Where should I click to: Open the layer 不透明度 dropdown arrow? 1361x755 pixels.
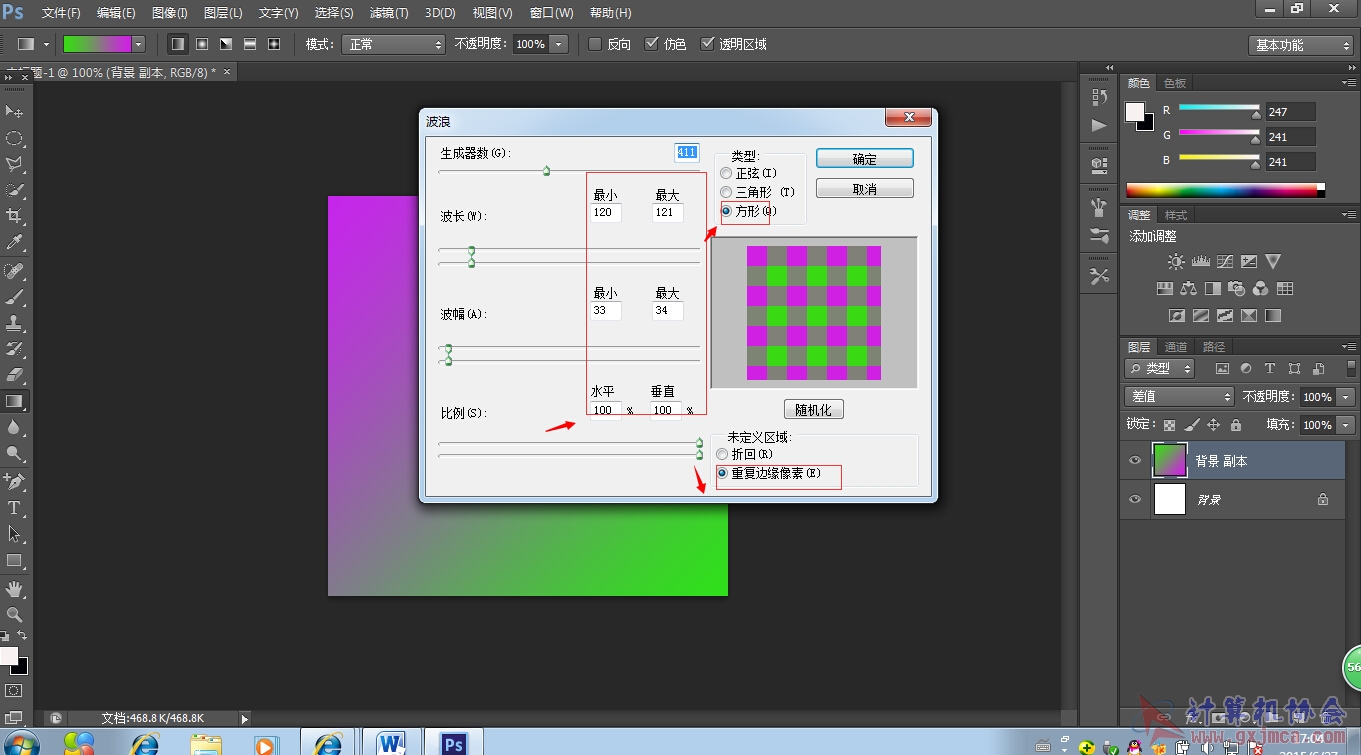pos(1345,397)
